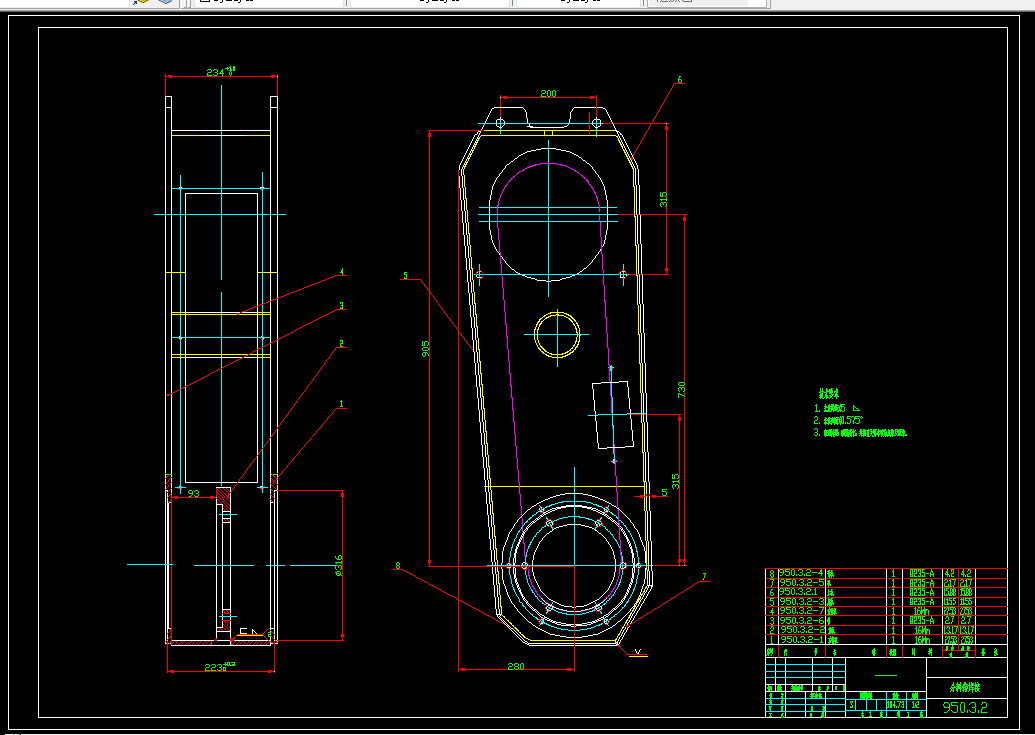The width and height of the screenshot is (1035, 735).
Task: Select balloon number 8 leader label
Action: (x=397, y=565)
